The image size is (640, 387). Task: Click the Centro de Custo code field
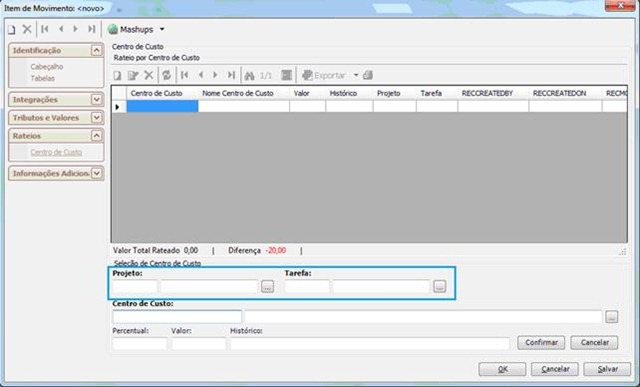click(177, 317)
